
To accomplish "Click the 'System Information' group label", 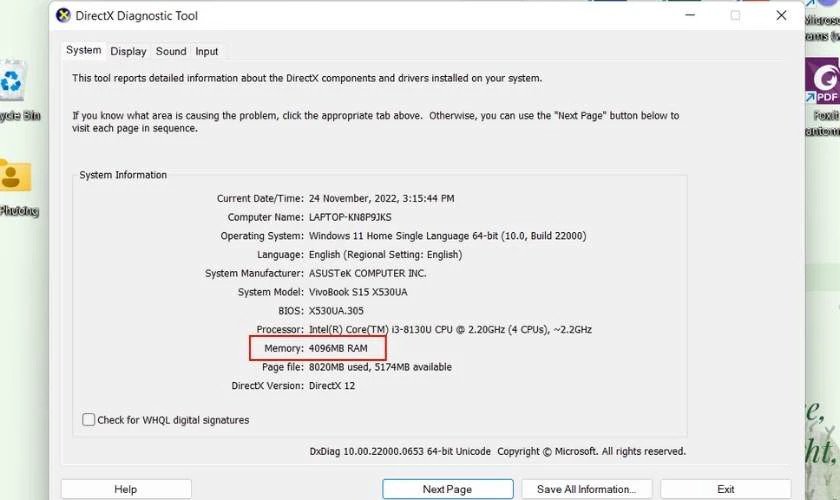I will (x=123, y=175).
